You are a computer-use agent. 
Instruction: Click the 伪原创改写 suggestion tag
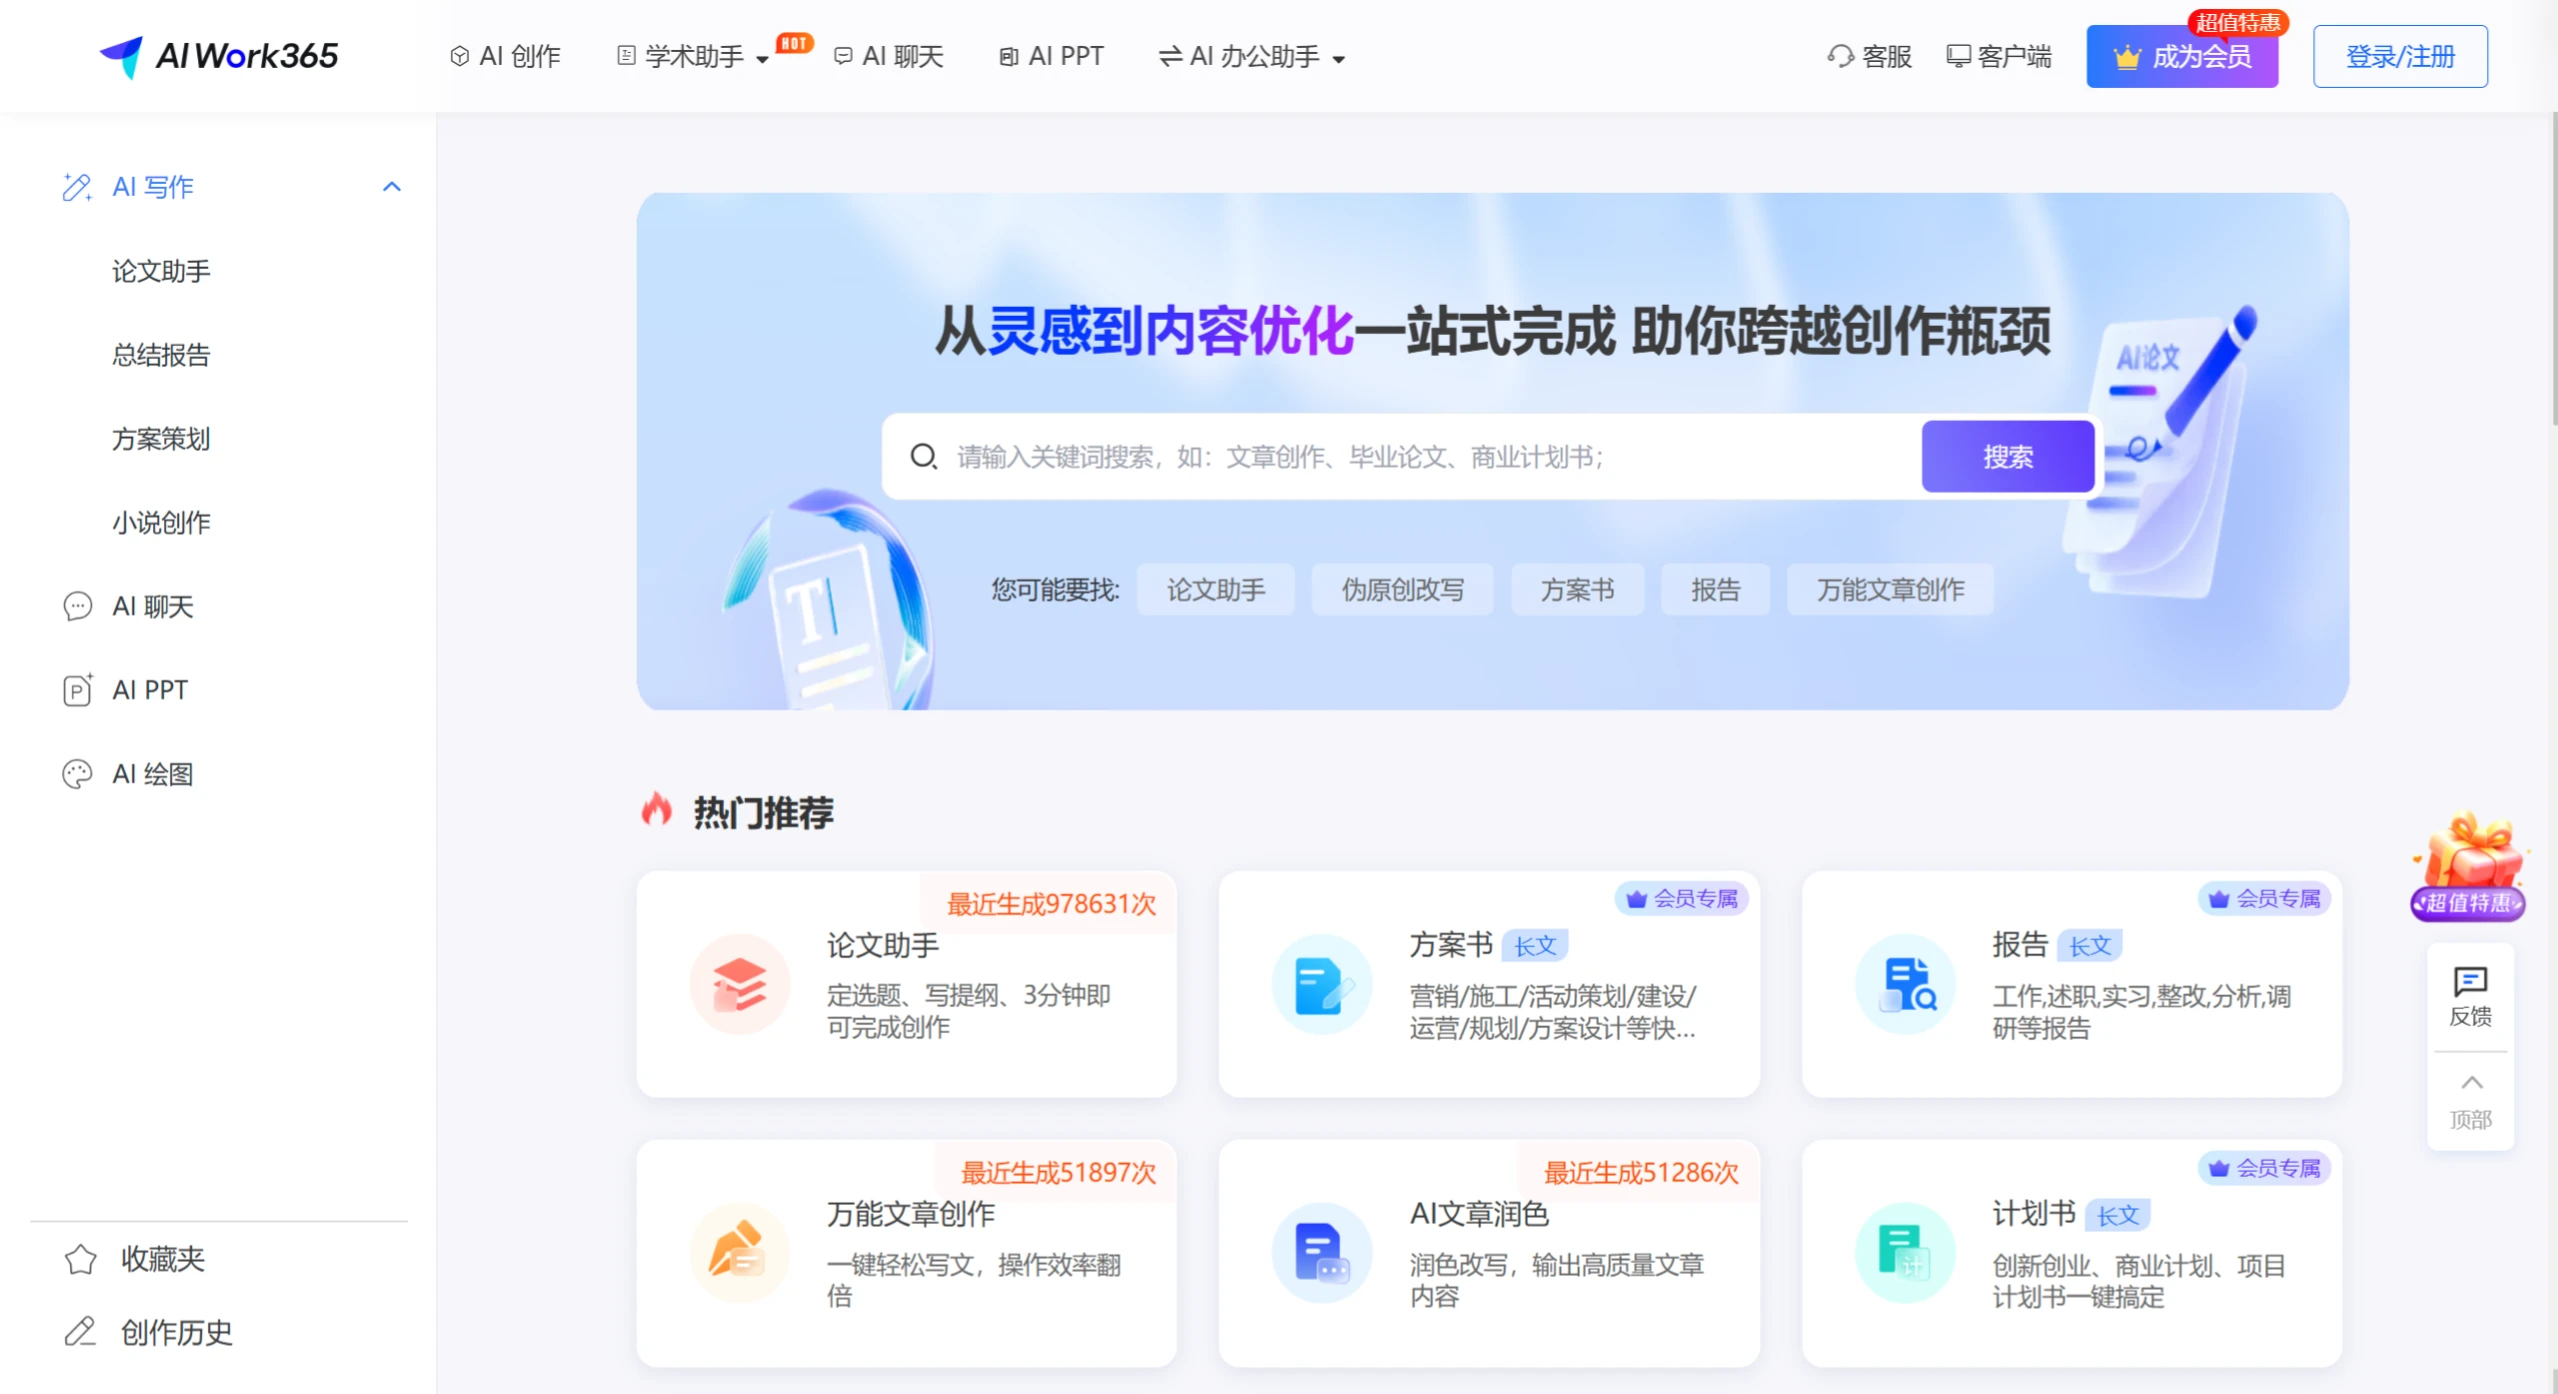point(1401,589)
